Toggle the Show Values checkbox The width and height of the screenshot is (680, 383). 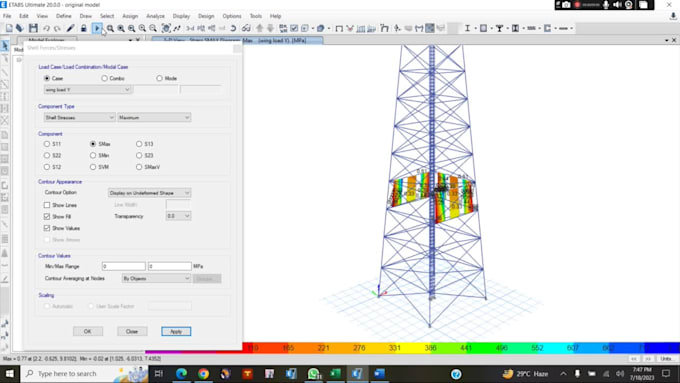47,228
